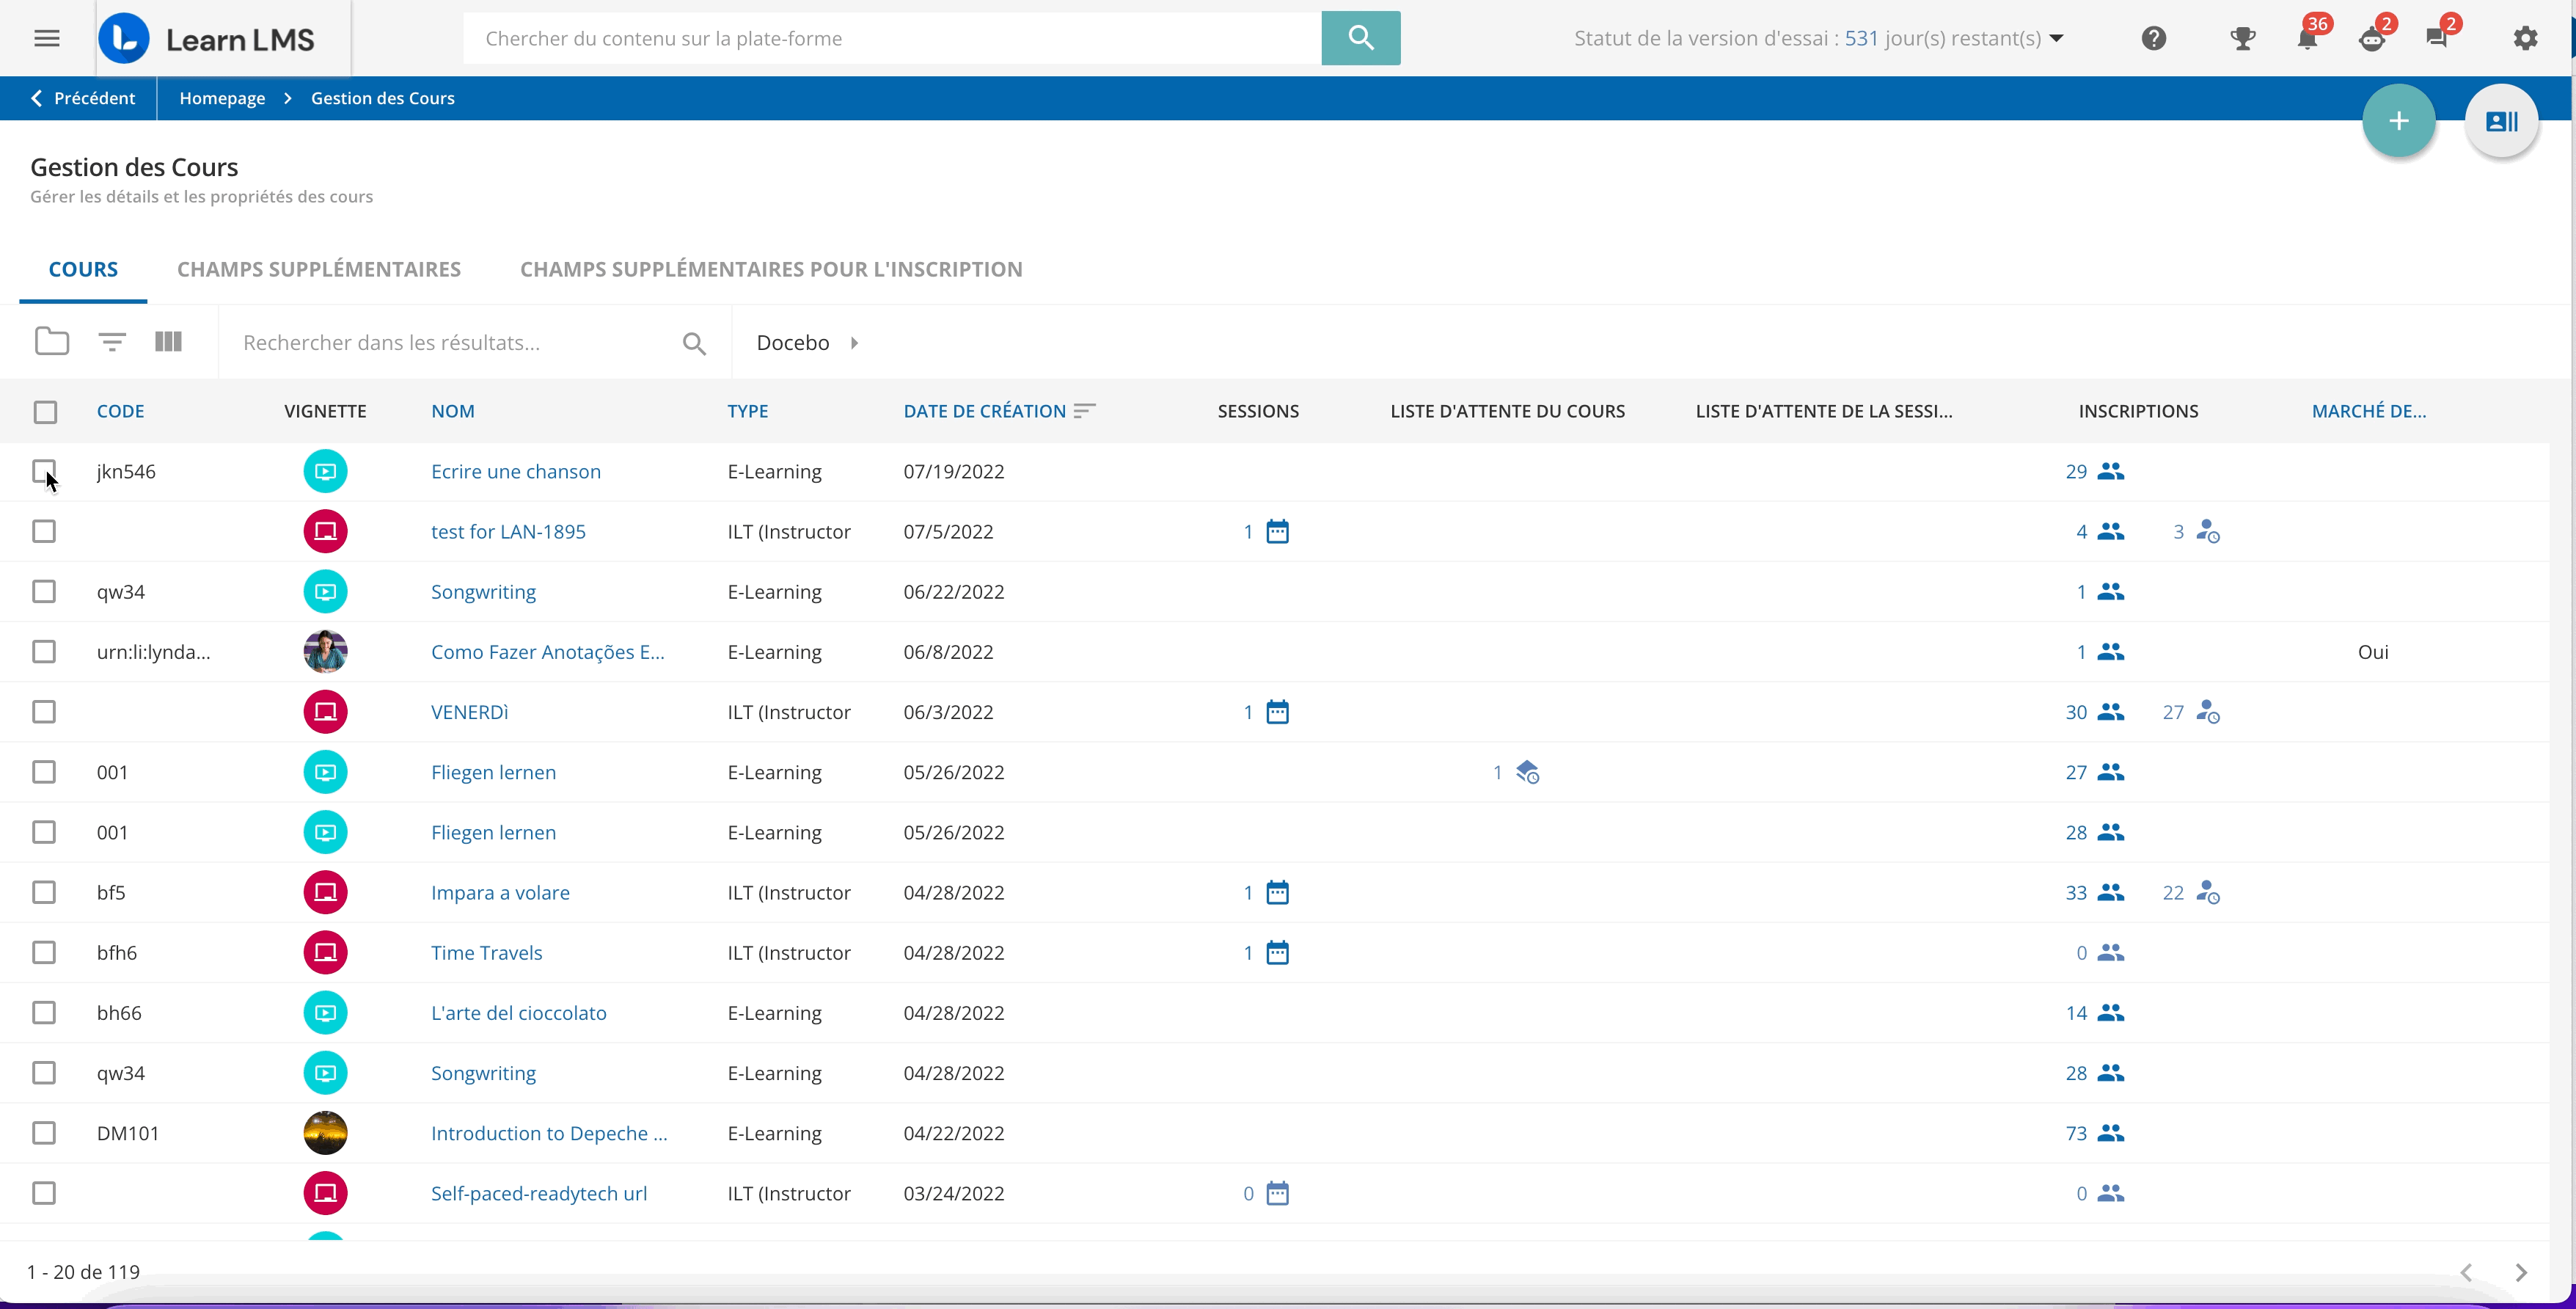Expand the Docebo category arrow
This screenshot has height=1309, width=2576.
[854, 343]
